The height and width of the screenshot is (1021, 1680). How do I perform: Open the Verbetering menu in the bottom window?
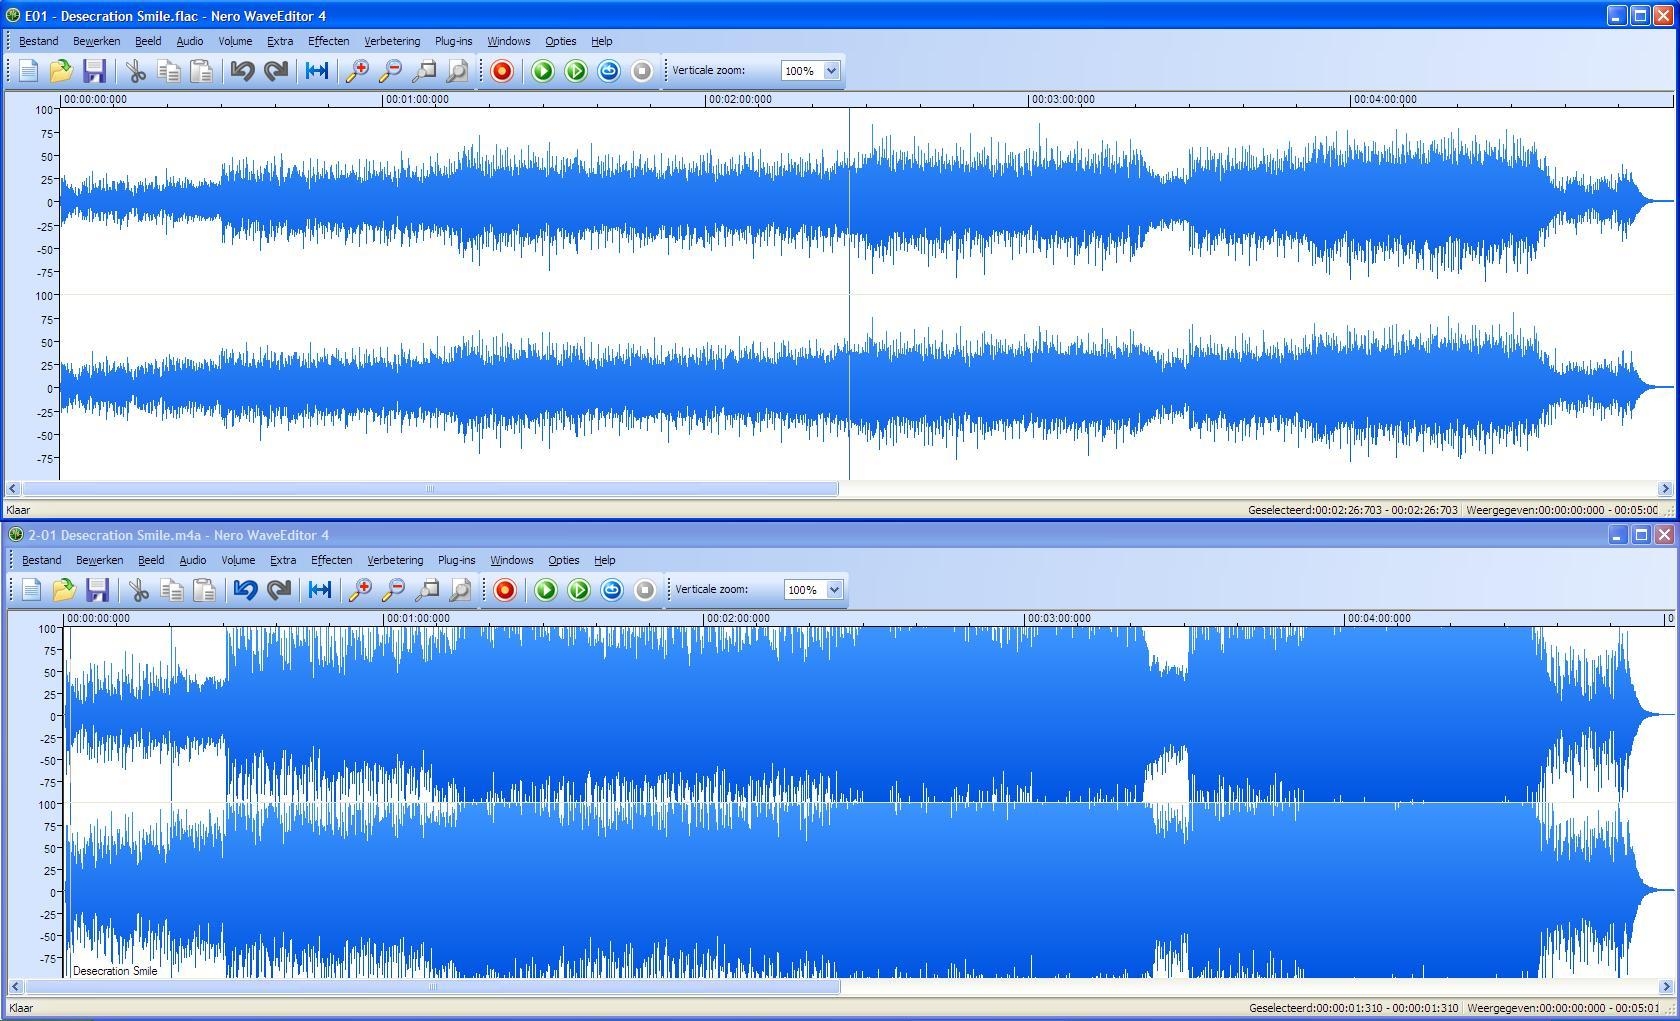tap(394, 560)
